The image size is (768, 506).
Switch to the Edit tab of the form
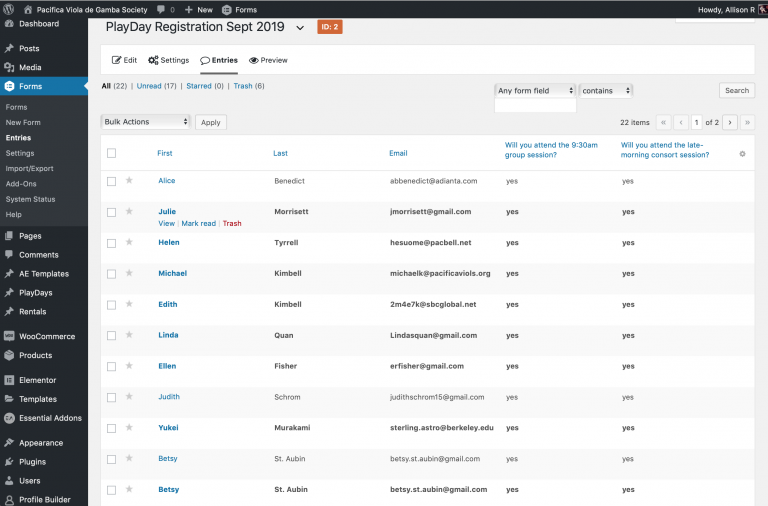(124, 60)
